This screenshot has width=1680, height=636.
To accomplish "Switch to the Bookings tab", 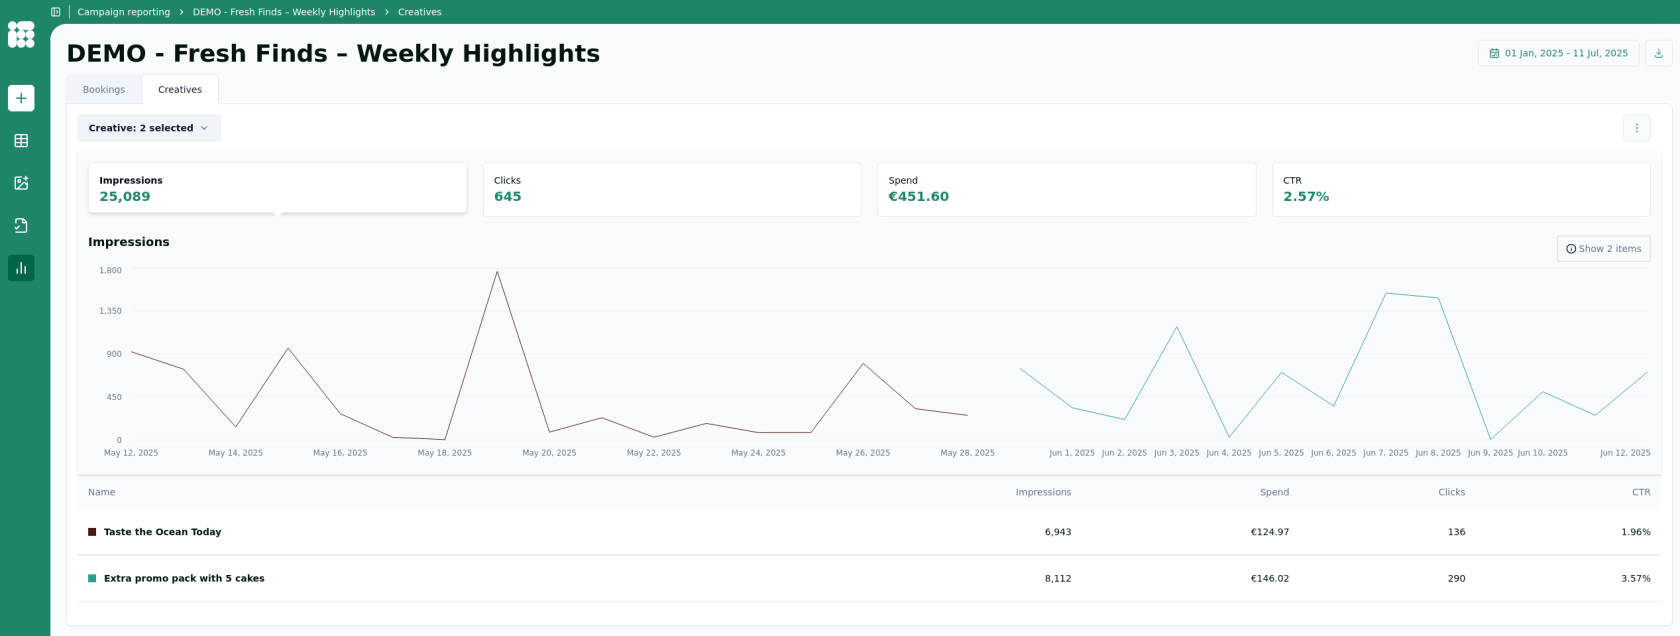I will coord(104,90).
